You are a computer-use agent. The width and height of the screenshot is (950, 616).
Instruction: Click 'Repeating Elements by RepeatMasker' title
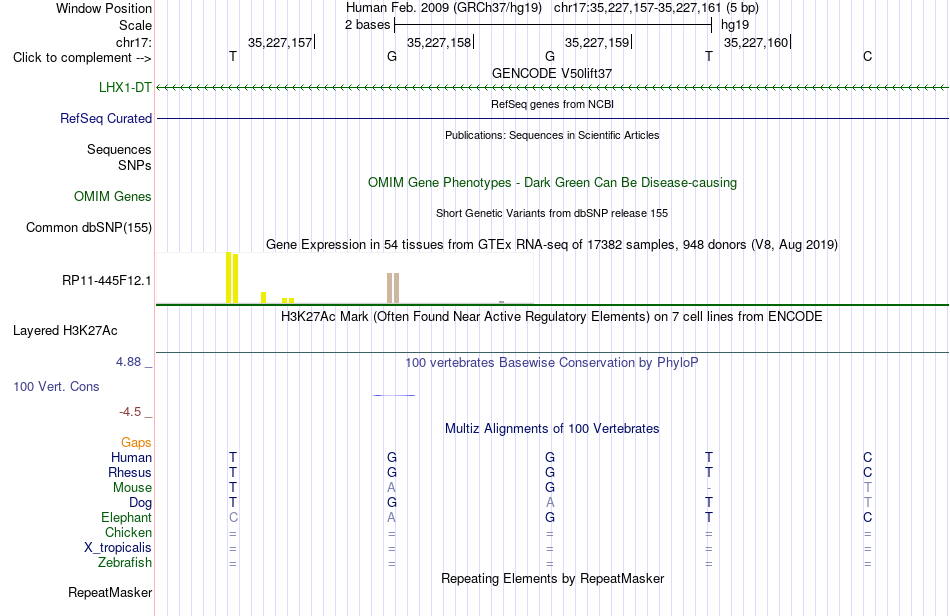(552, 578)
